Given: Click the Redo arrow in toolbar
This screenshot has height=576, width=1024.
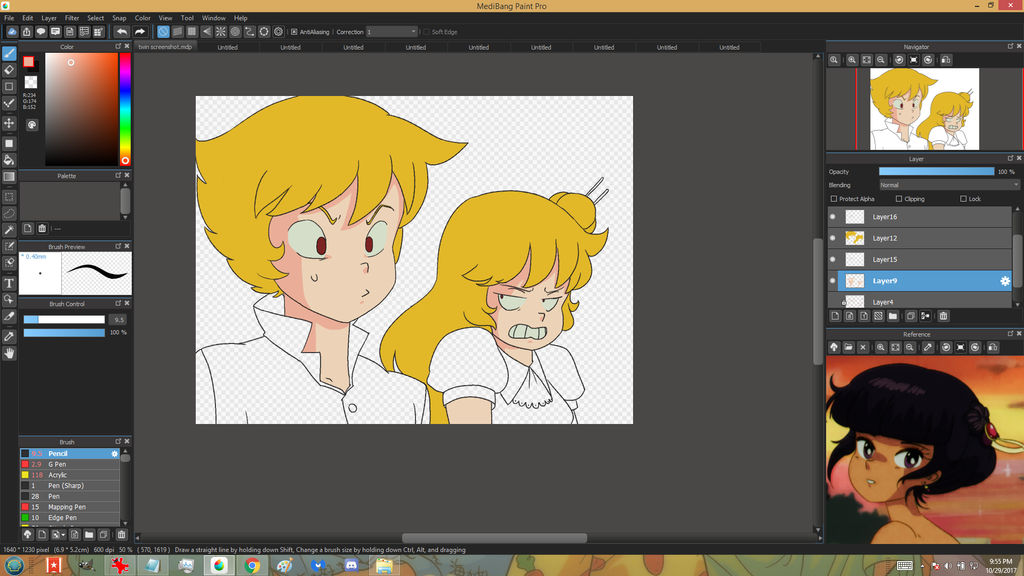Looking at the screenshot, I should (140, 31).
